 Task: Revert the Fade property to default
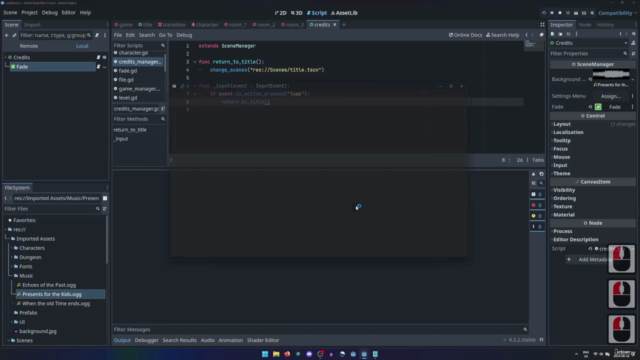click(x=590, y=107)
